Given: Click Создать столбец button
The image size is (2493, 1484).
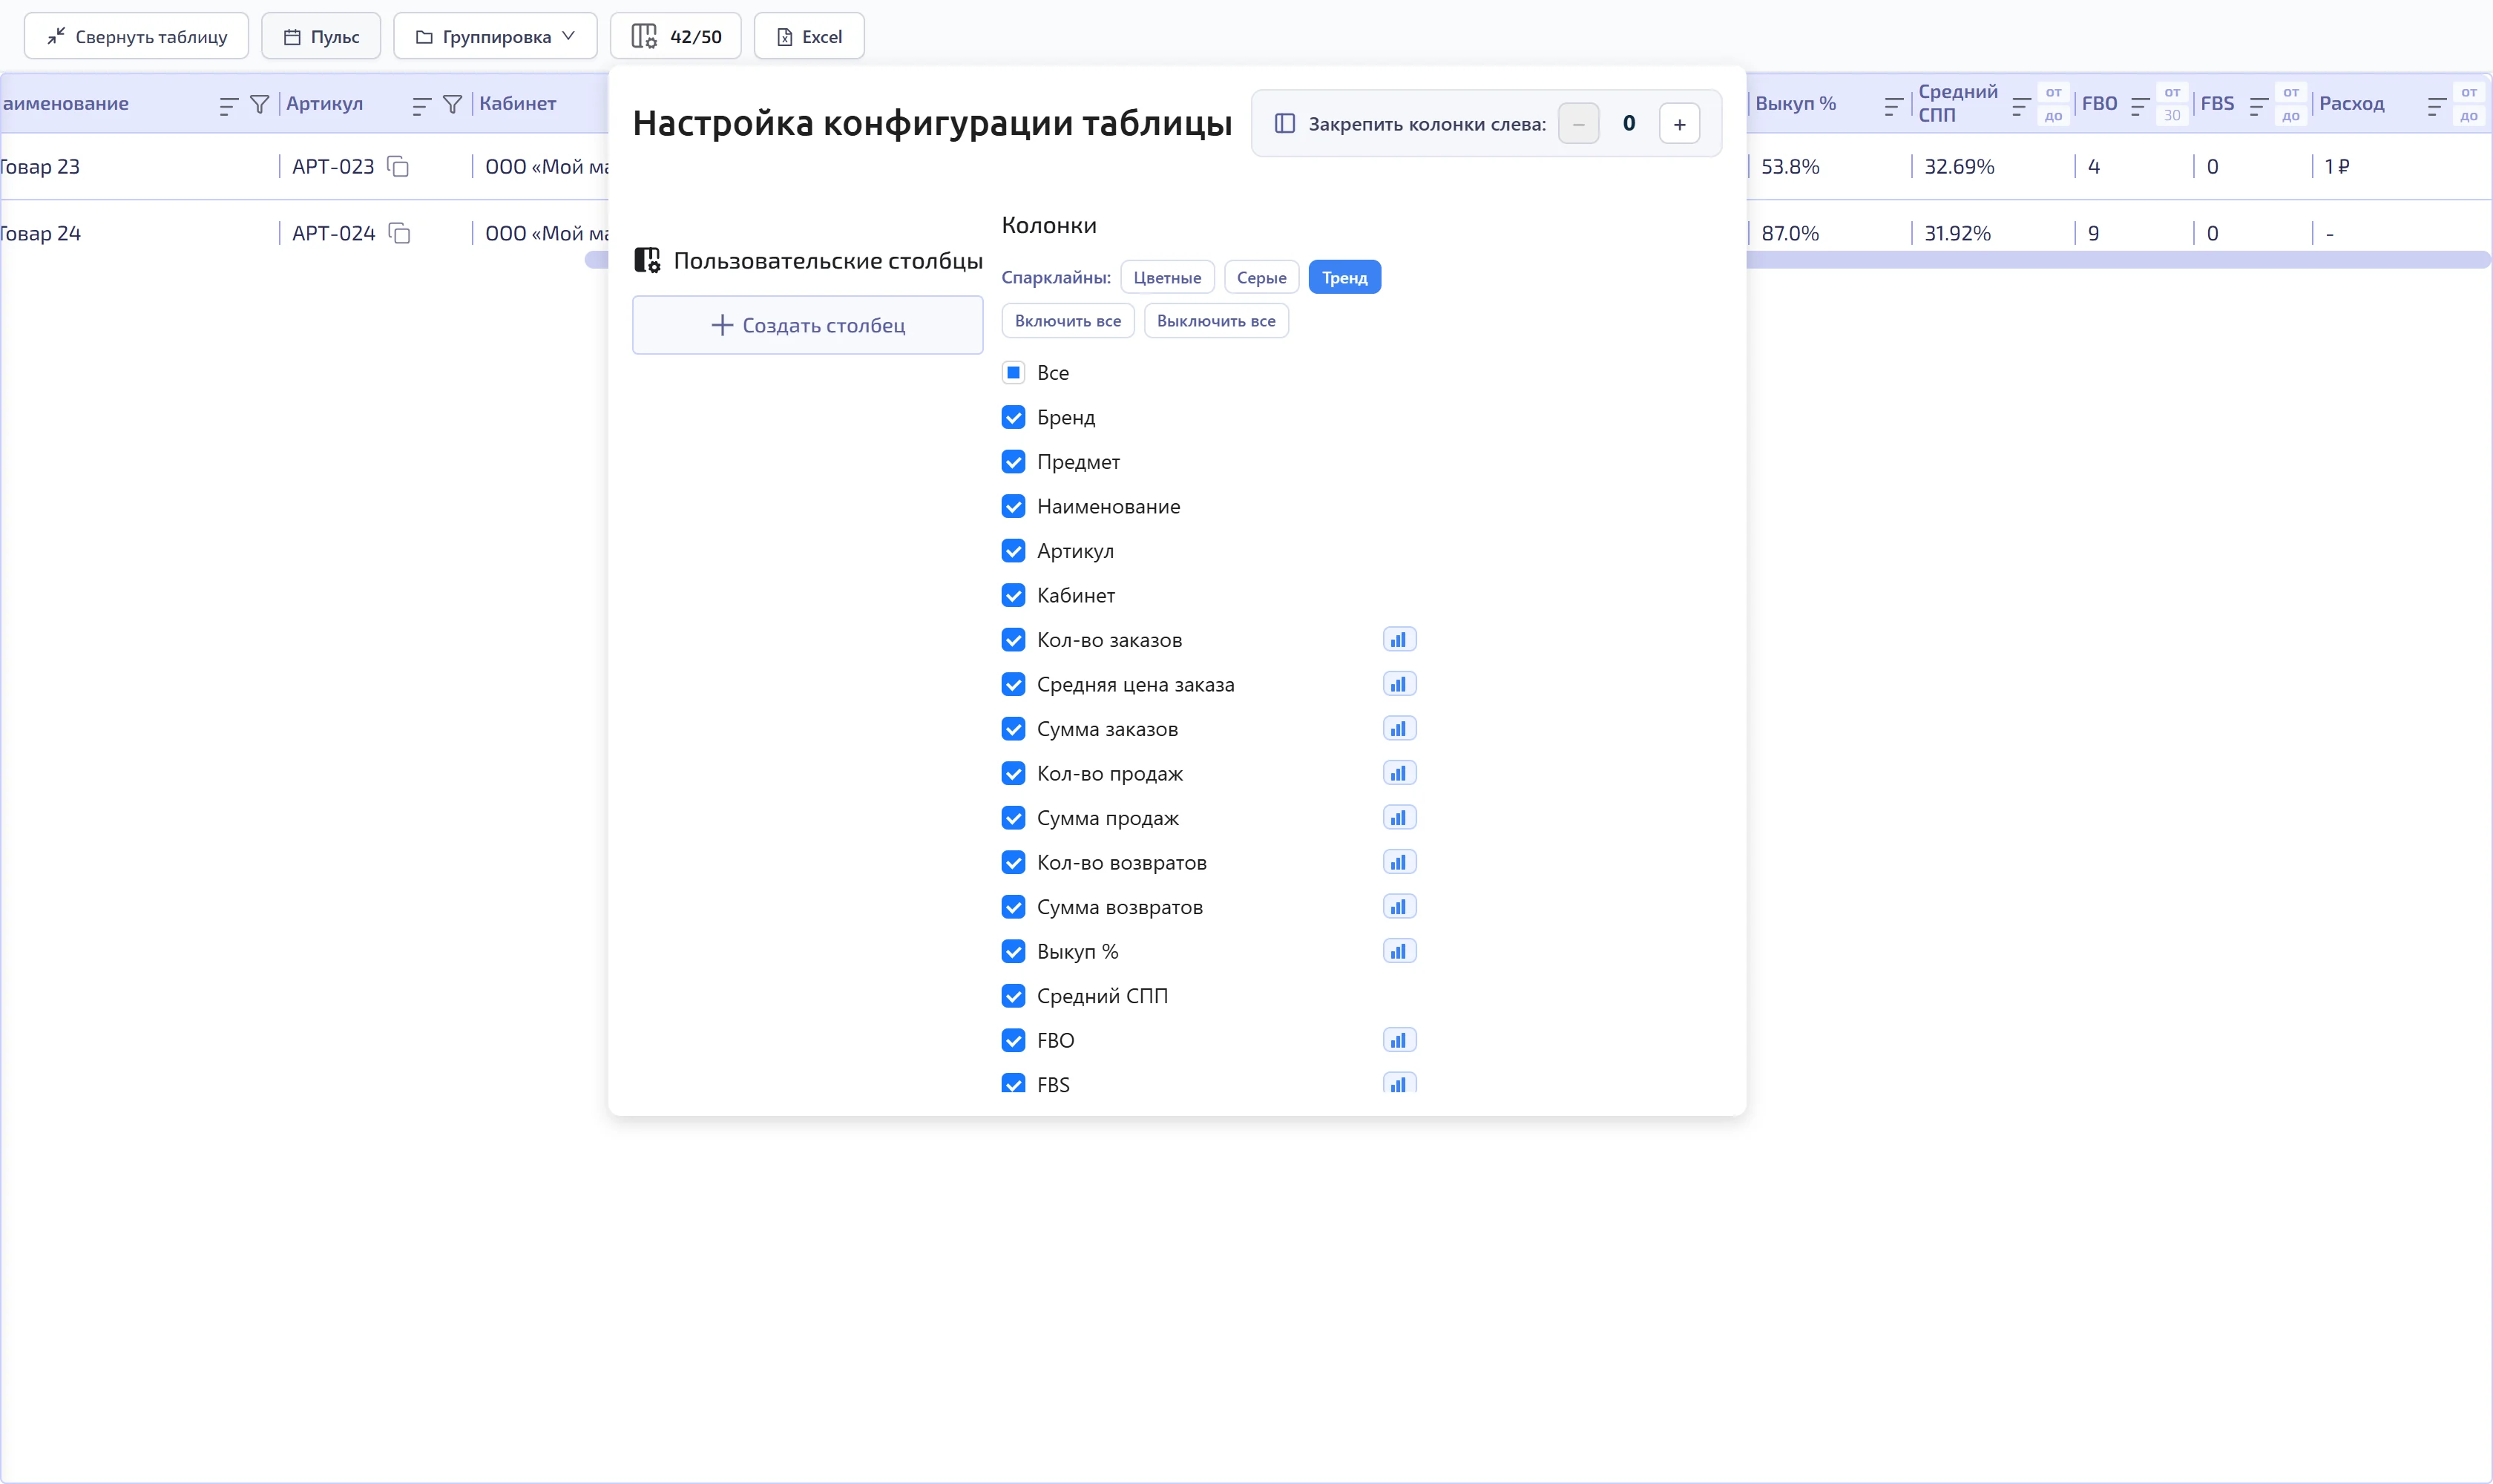Looking at the screenshot, I should pyautogui.click(x=807, y=325).
